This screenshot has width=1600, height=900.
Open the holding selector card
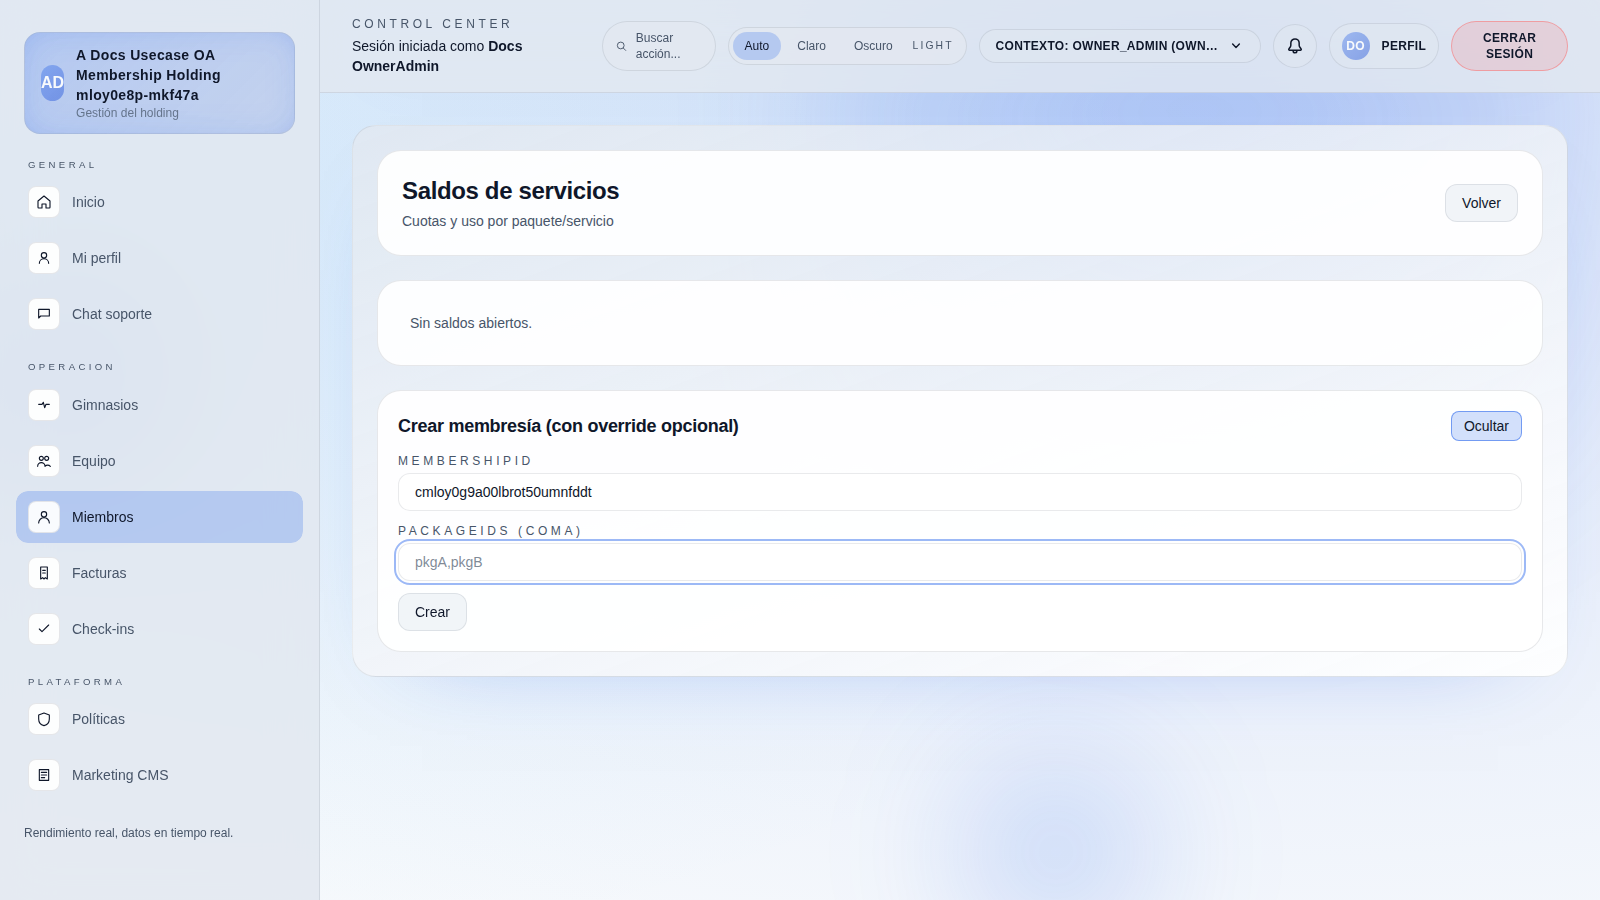coord(159,83)
